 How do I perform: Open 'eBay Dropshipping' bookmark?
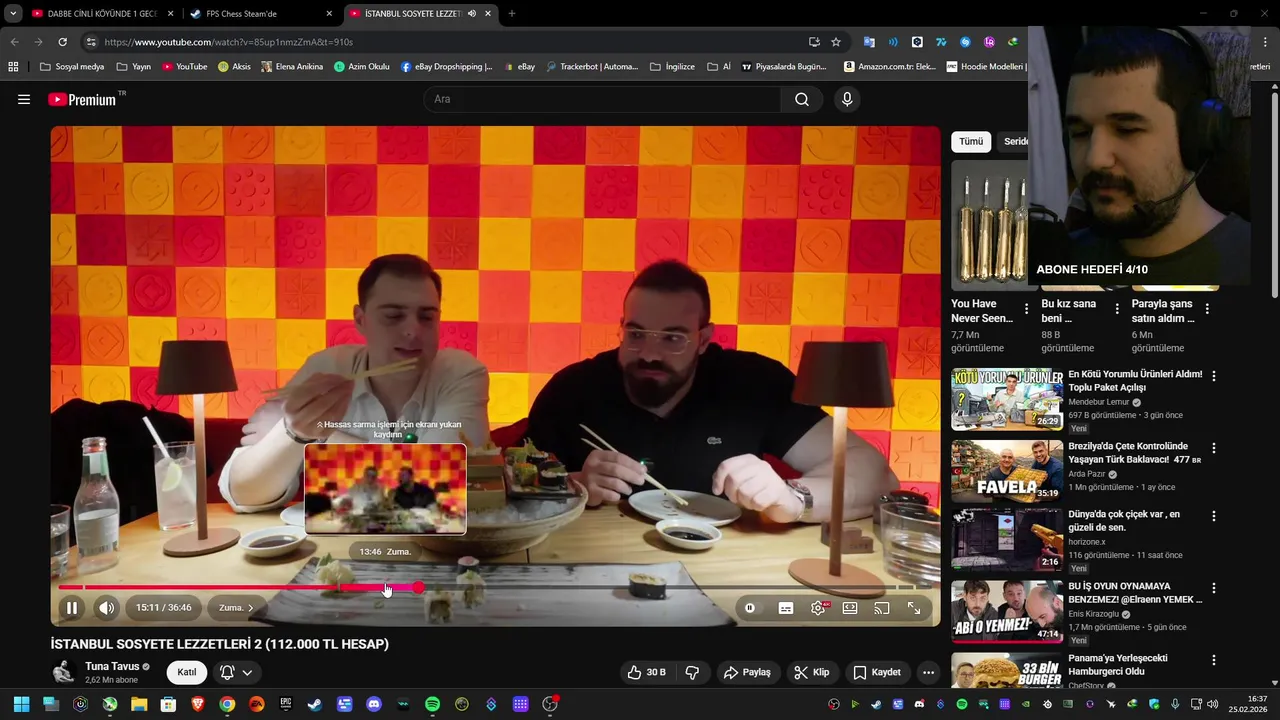coord(446,67)
